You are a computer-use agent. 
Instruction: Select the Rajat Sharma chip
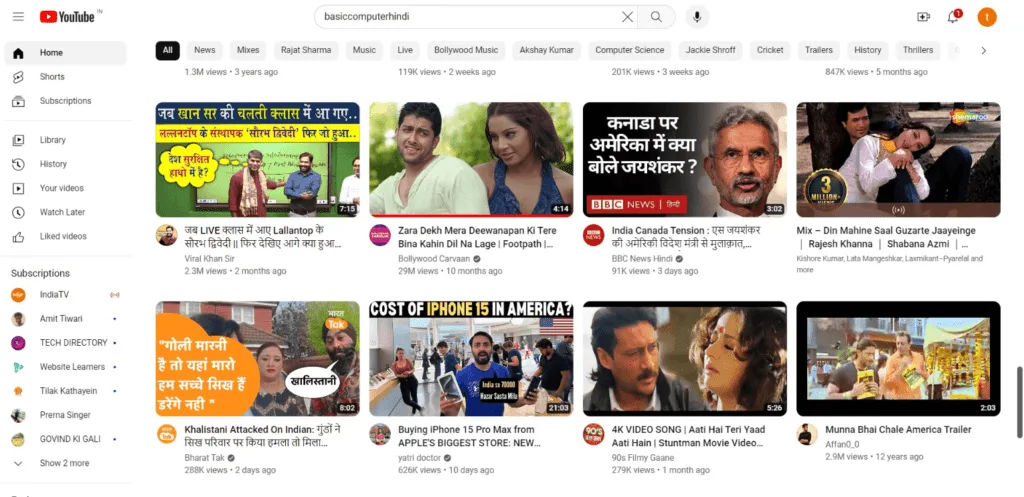(306, 50)
